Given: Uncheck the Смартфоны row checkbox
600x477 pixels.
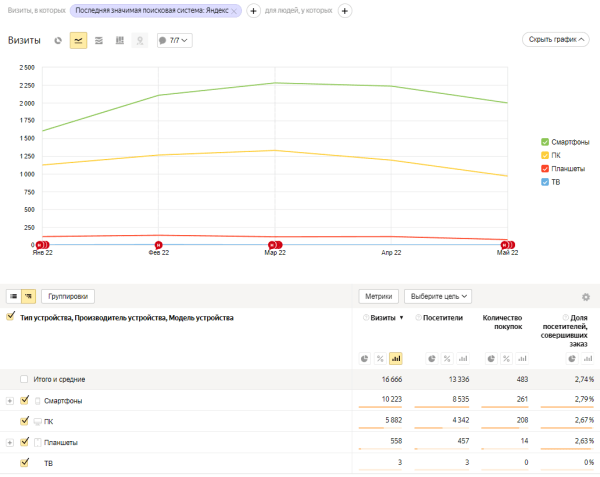Looking at the screenshot, I should click(x=25, y=400).
